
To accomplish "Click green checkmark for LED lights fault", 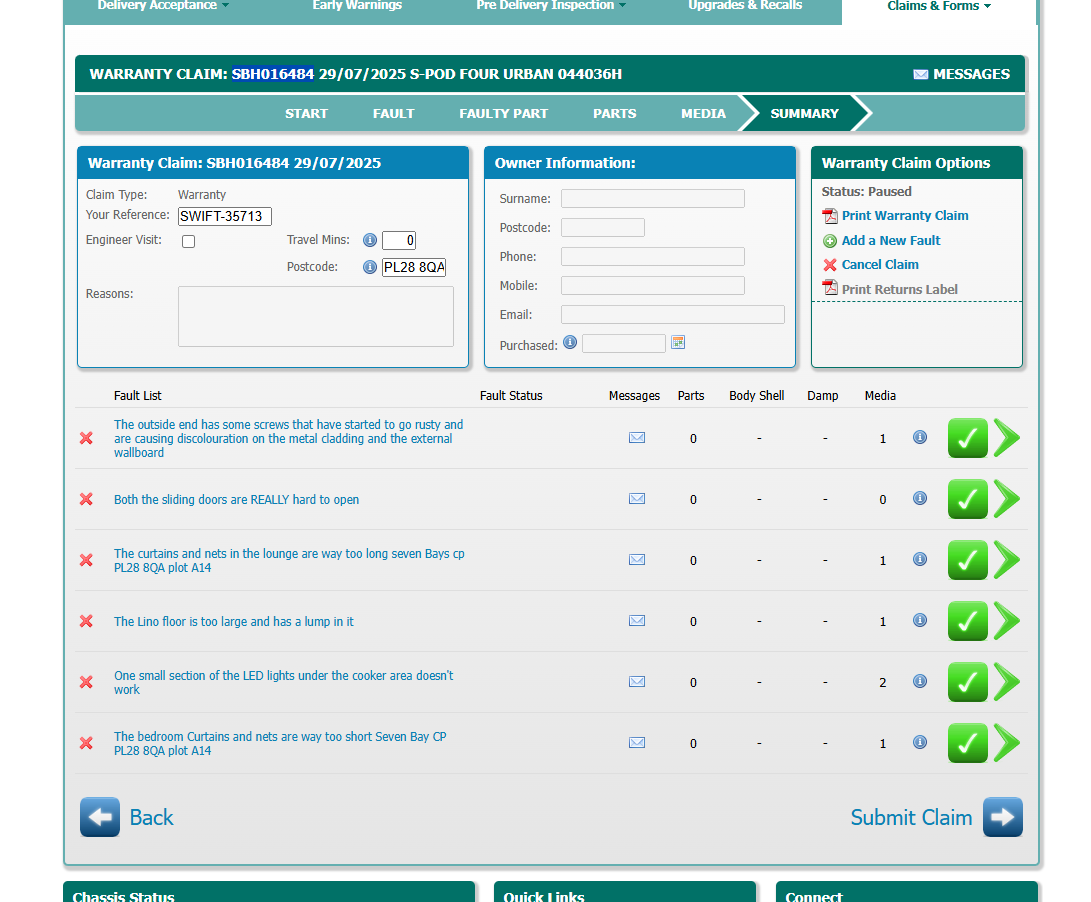I will click(968, 682).
